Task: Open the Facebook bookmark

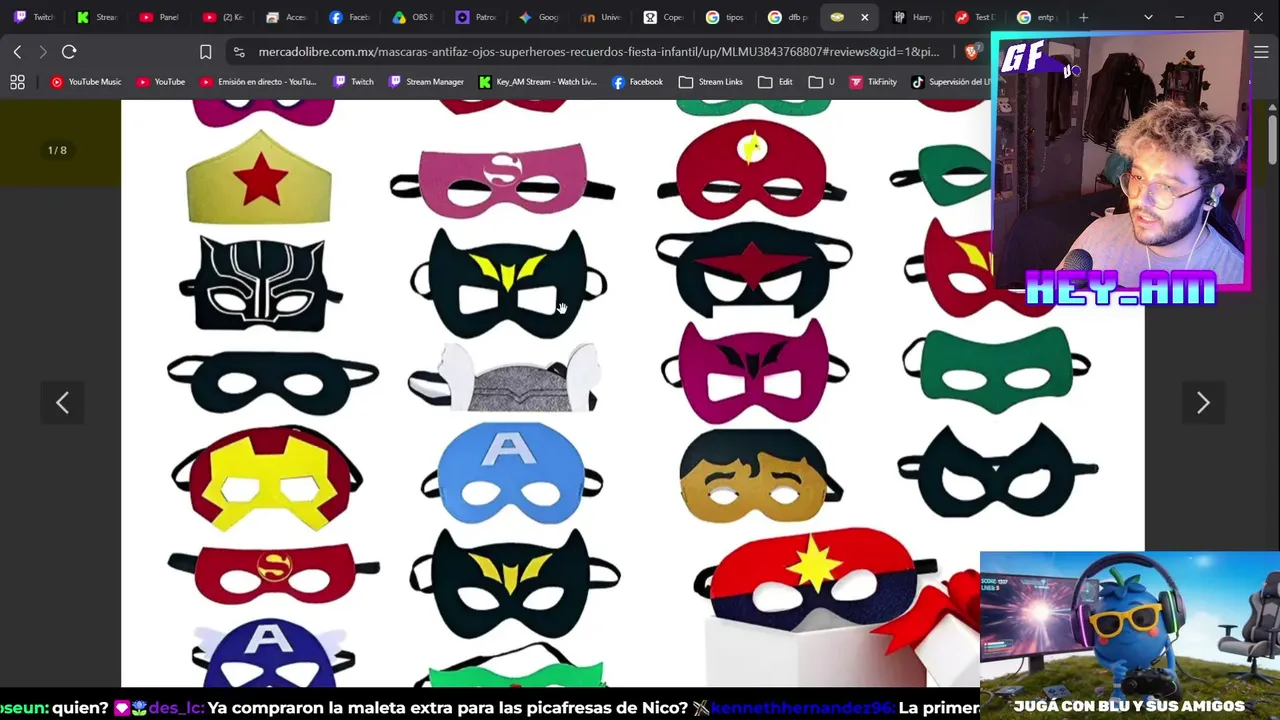Action: (x=638, y=82)
